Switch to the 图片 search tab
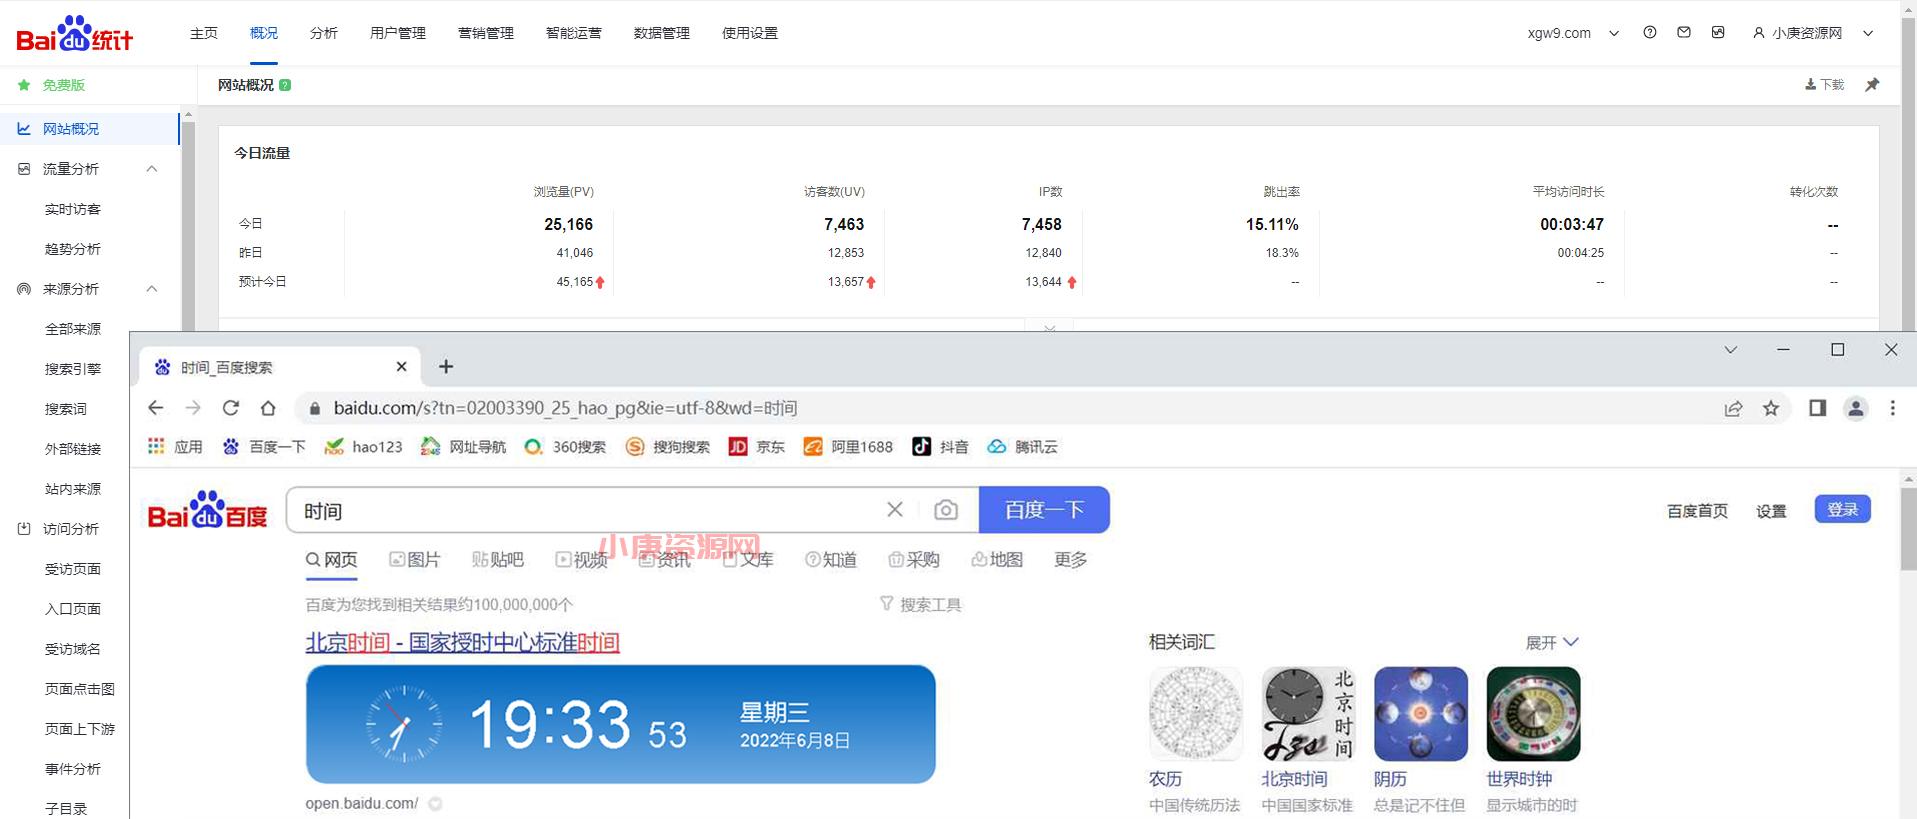This screenshot has width=1917, height=819. tap(415, 560)
